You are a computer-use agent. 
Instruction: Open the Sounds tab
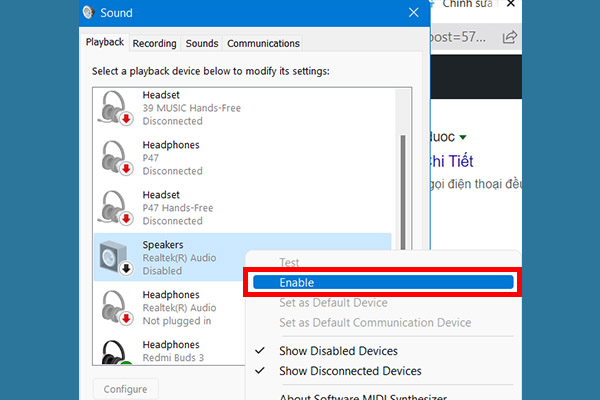[202, 44]
